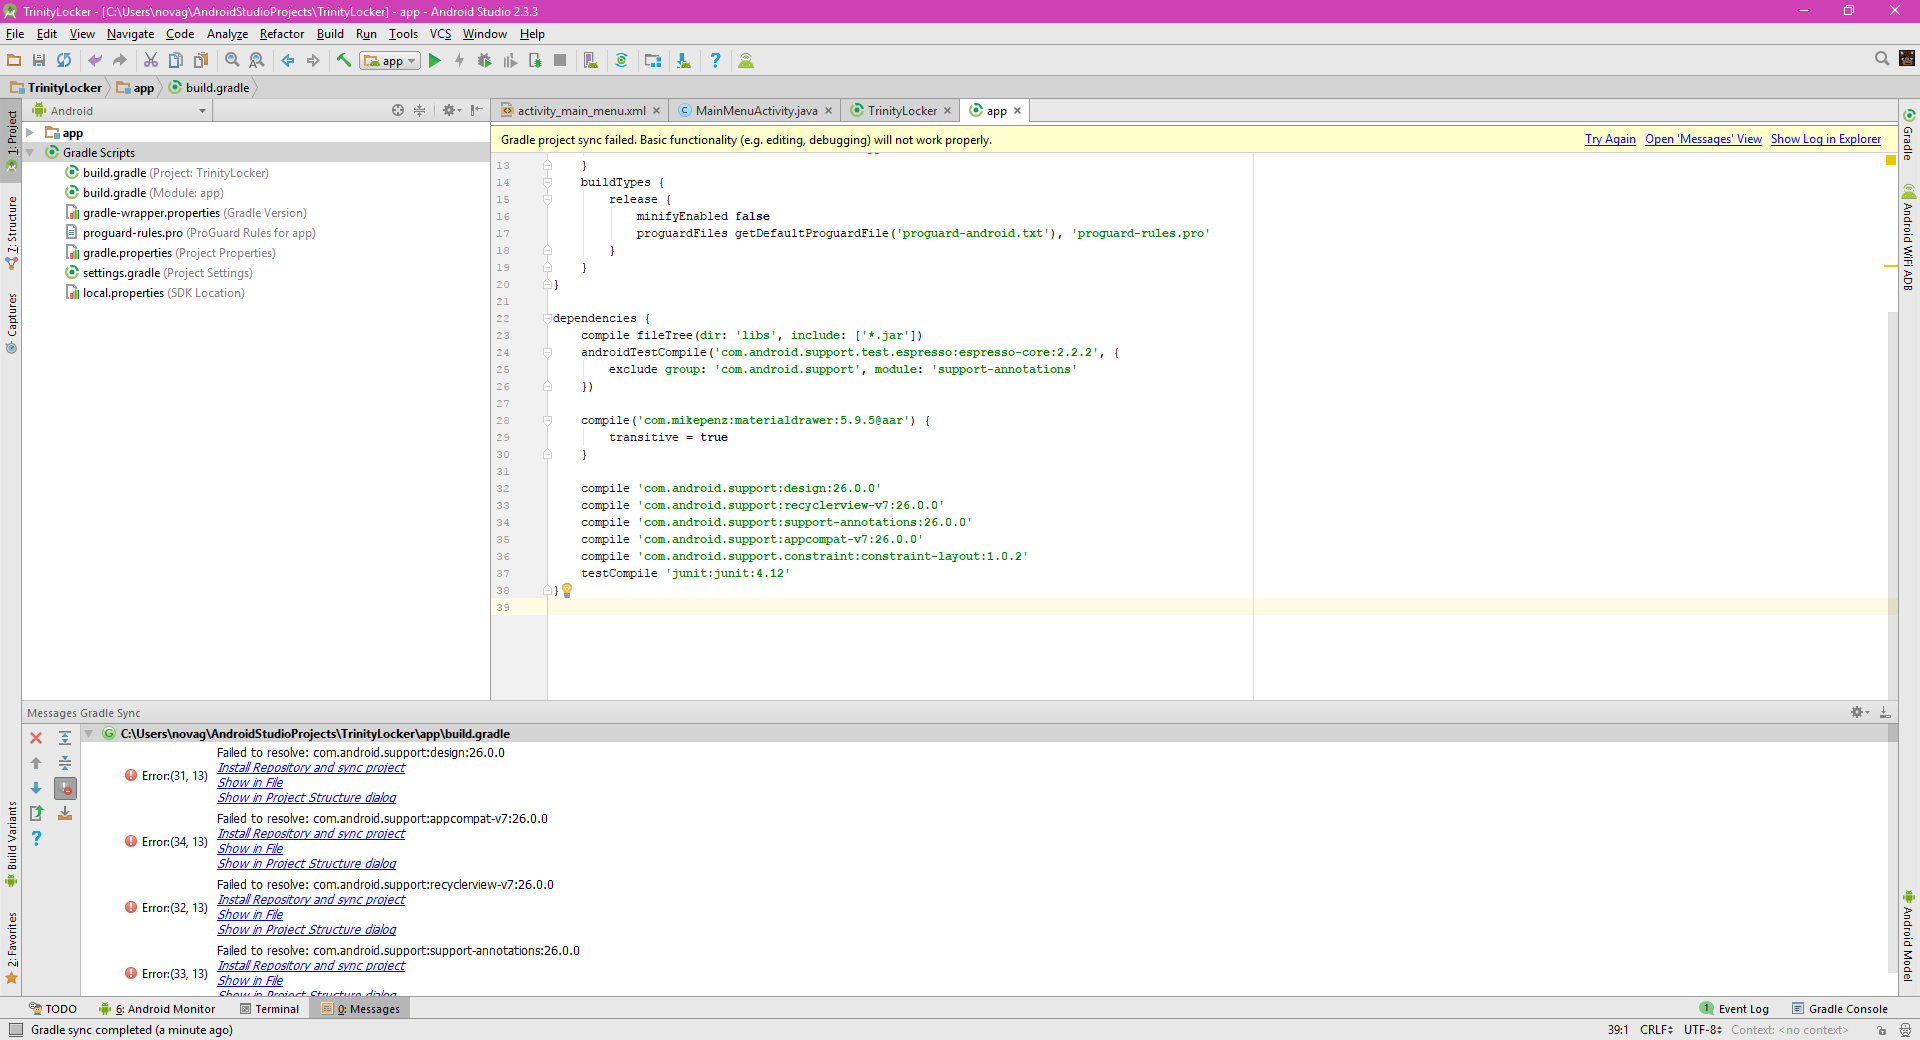The height and width of the screenshot is (1040, 1920).
Task: Open the Refactor menu
Action: 282,34
